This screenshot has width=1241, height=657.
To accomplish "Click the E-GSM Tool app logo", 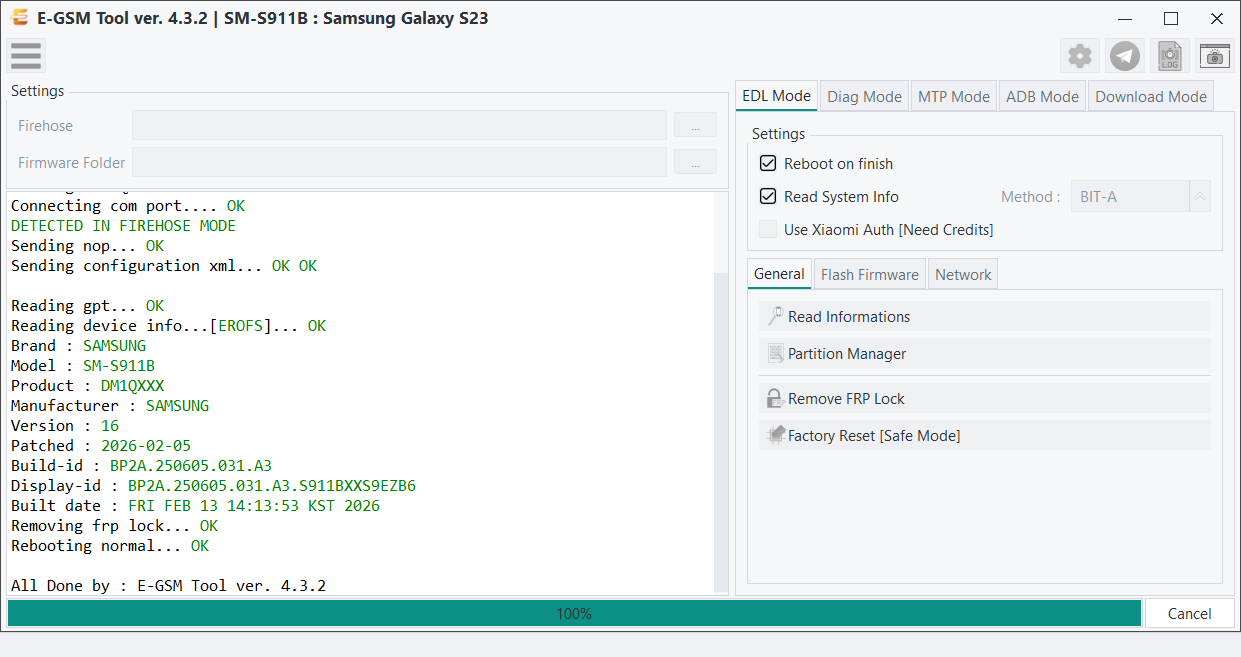I will click(19, 18).
